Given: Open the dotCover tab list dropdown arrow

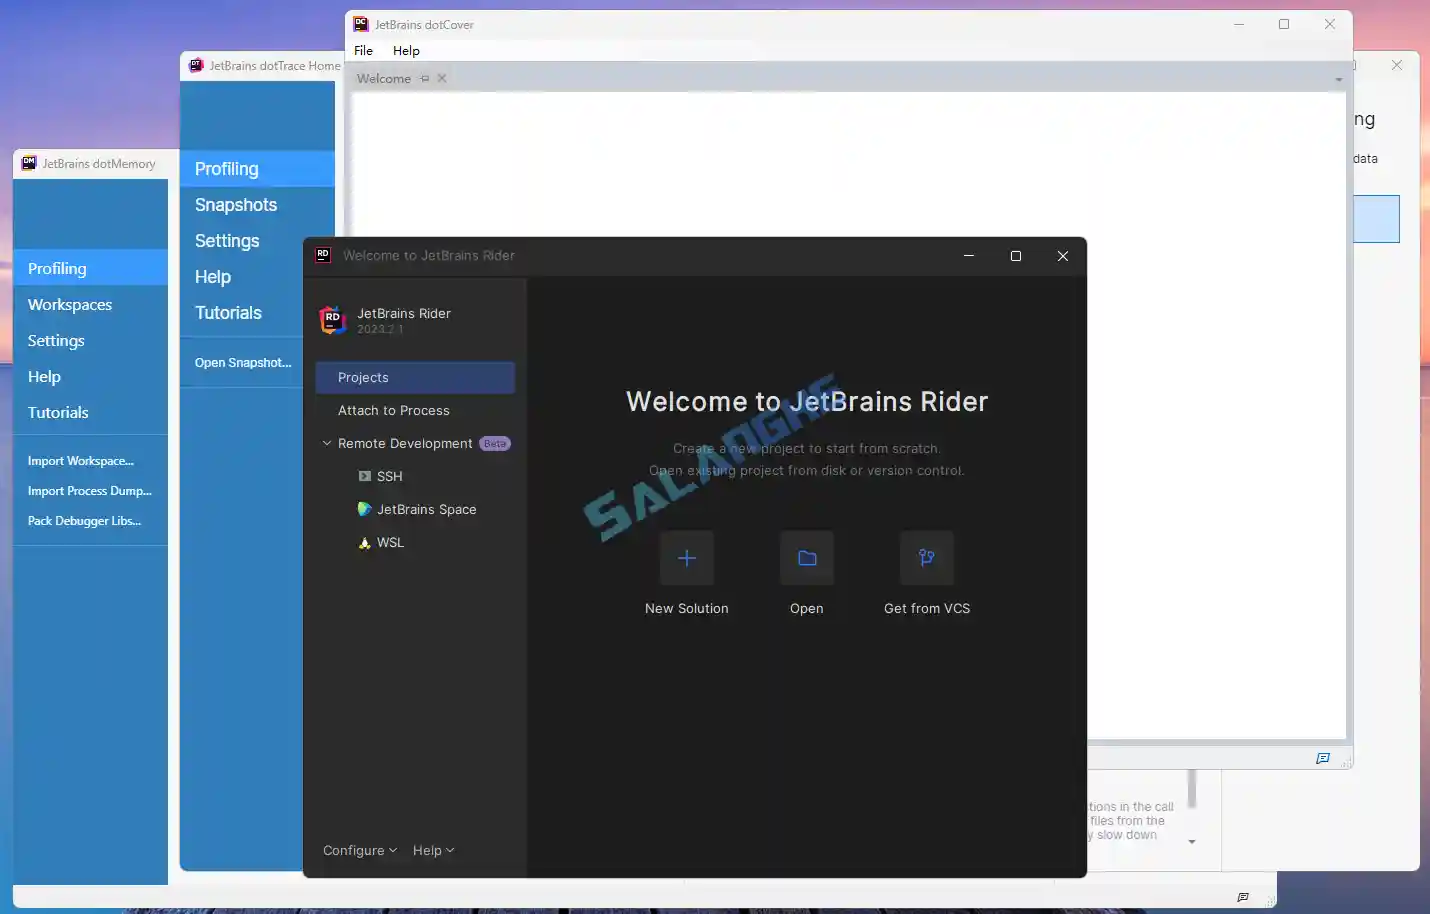Looking at the screenshot, I should tap(1339, 79).
